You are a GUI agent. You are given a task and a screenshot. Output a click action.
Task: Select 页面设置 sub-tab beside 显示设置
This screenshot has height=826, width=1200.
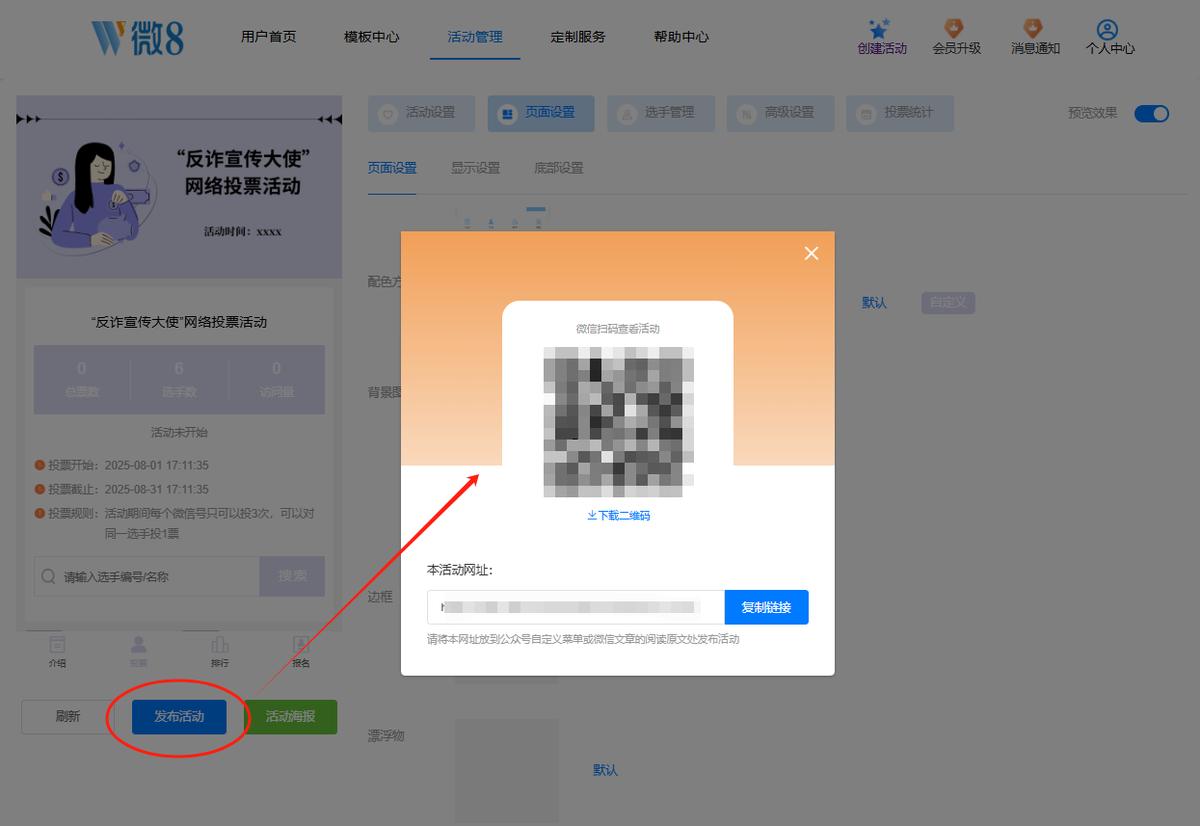pos(392,168)
